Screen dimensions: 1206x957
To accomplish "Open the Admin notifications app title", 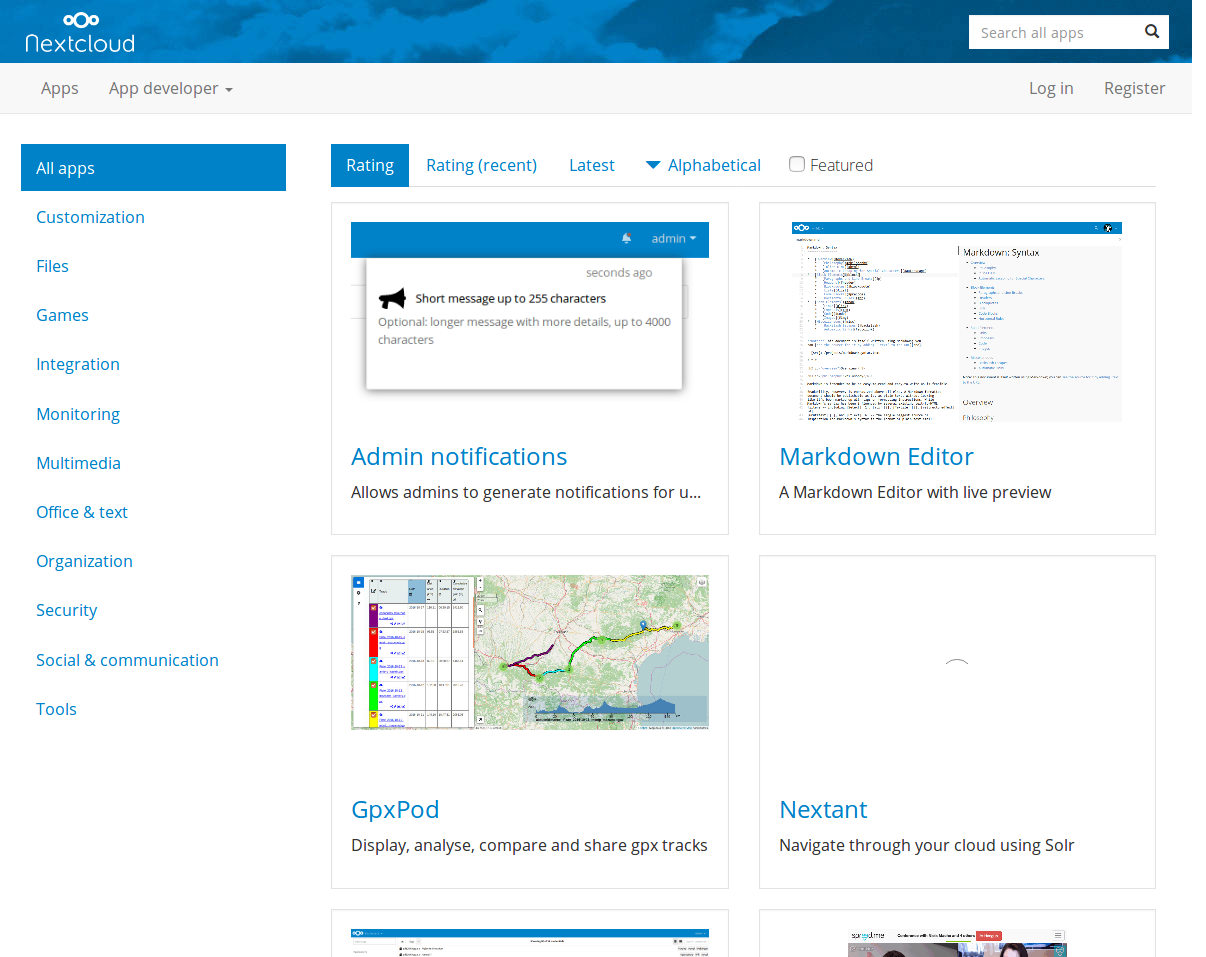I will click(x=459, y=456).
